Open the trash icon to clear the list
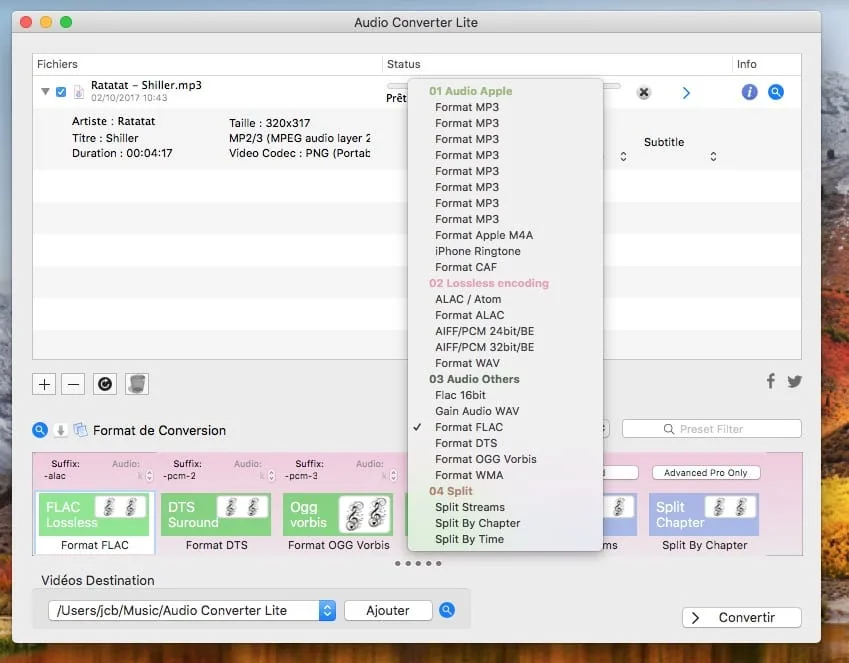The height and width of the screenshot is (663, 849). (x=135, y=383)
